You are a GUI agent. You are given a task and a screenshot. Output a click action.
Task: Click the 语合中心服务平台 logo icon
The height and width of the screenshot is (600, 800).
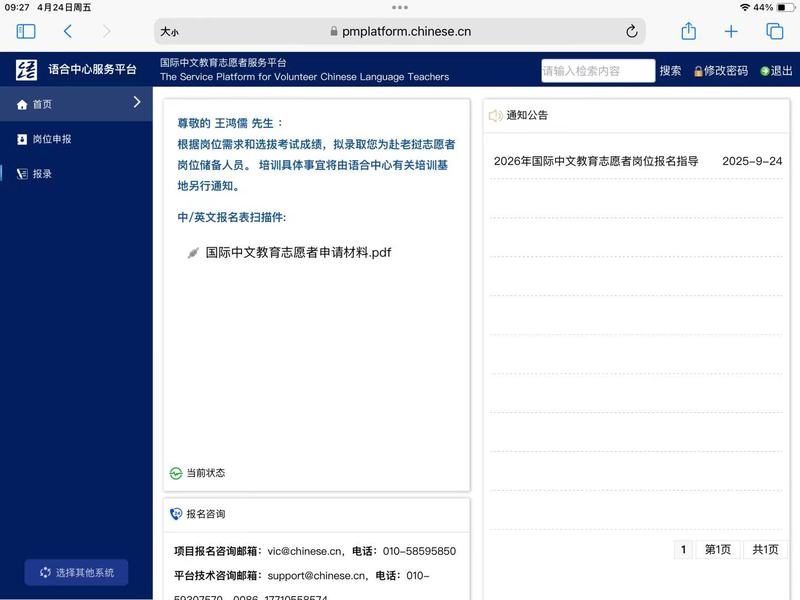[26, 70]
